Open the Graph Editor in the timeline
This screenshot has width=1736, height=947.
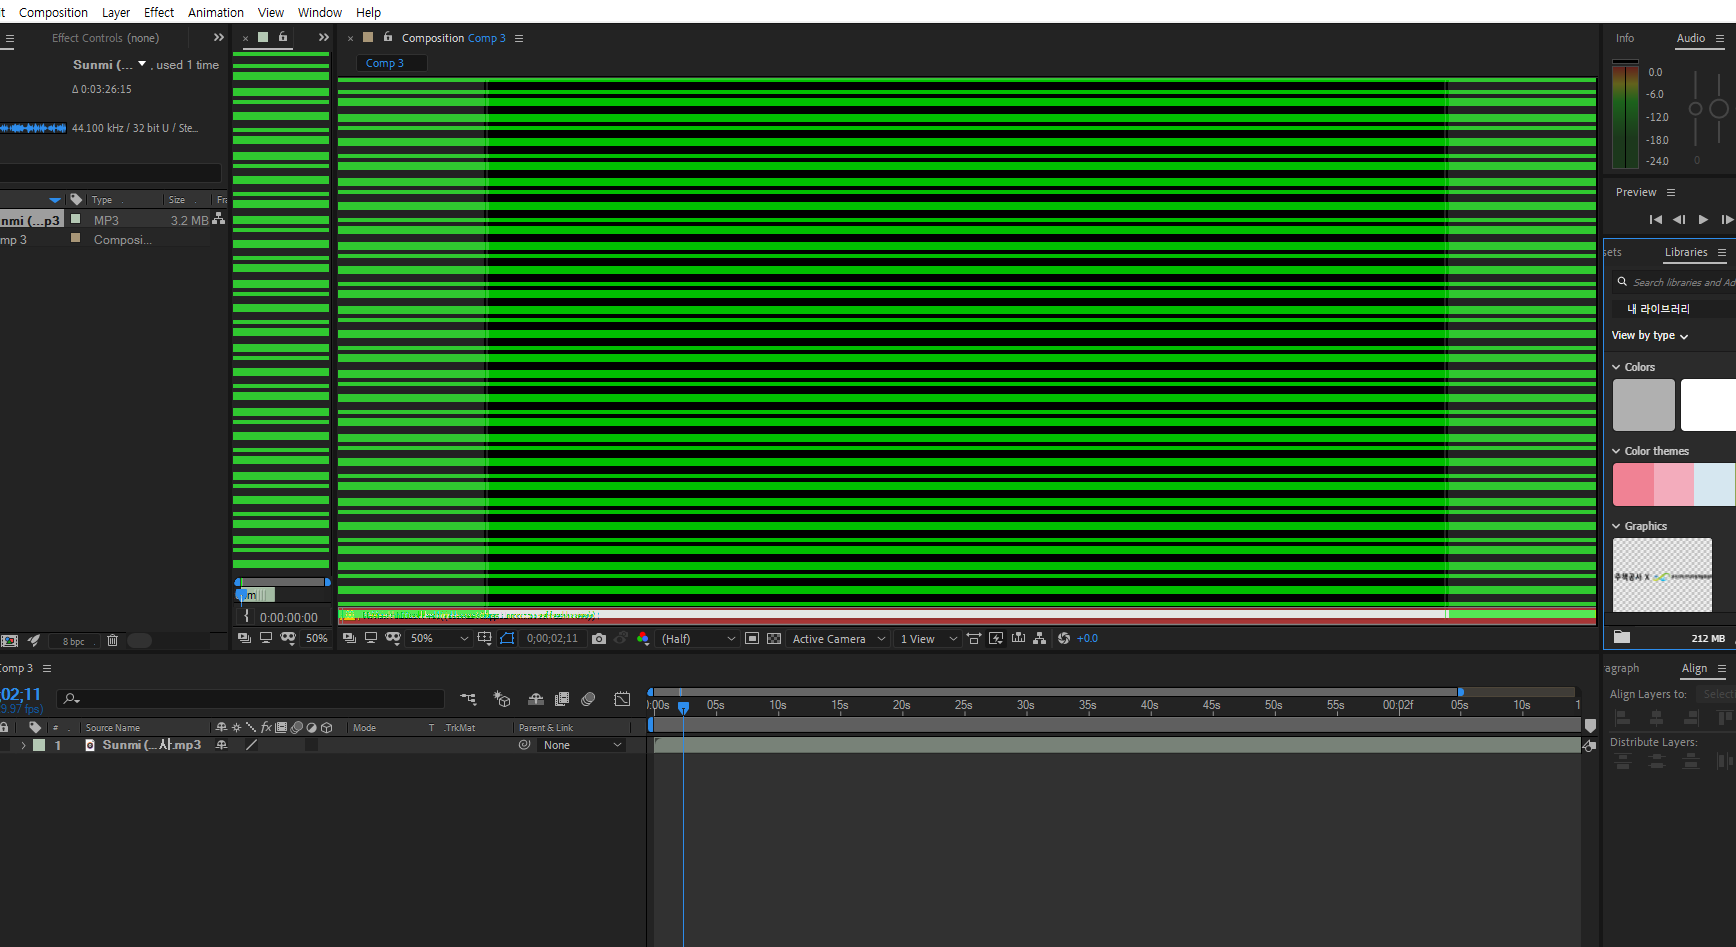622,699
